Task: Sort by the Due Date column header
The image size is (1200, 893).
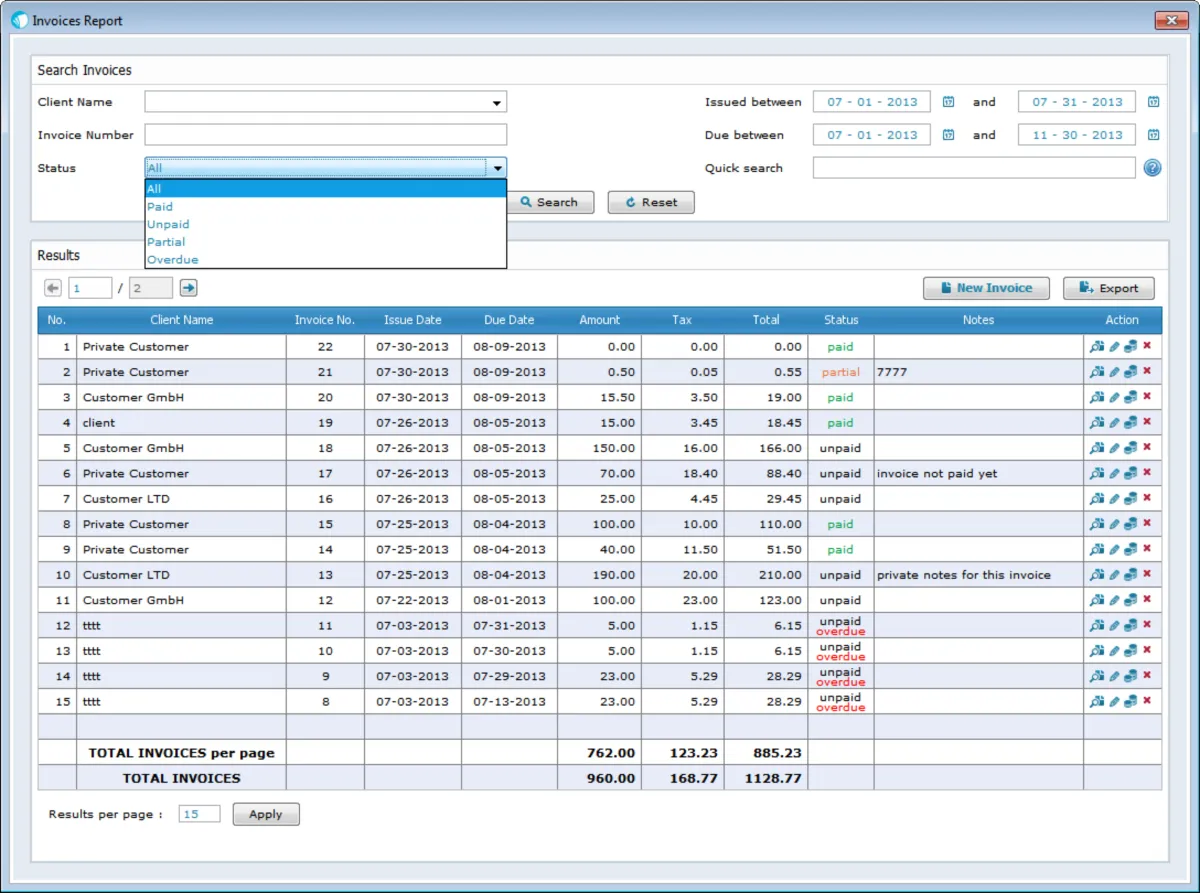Action: [x=509, y=320]
